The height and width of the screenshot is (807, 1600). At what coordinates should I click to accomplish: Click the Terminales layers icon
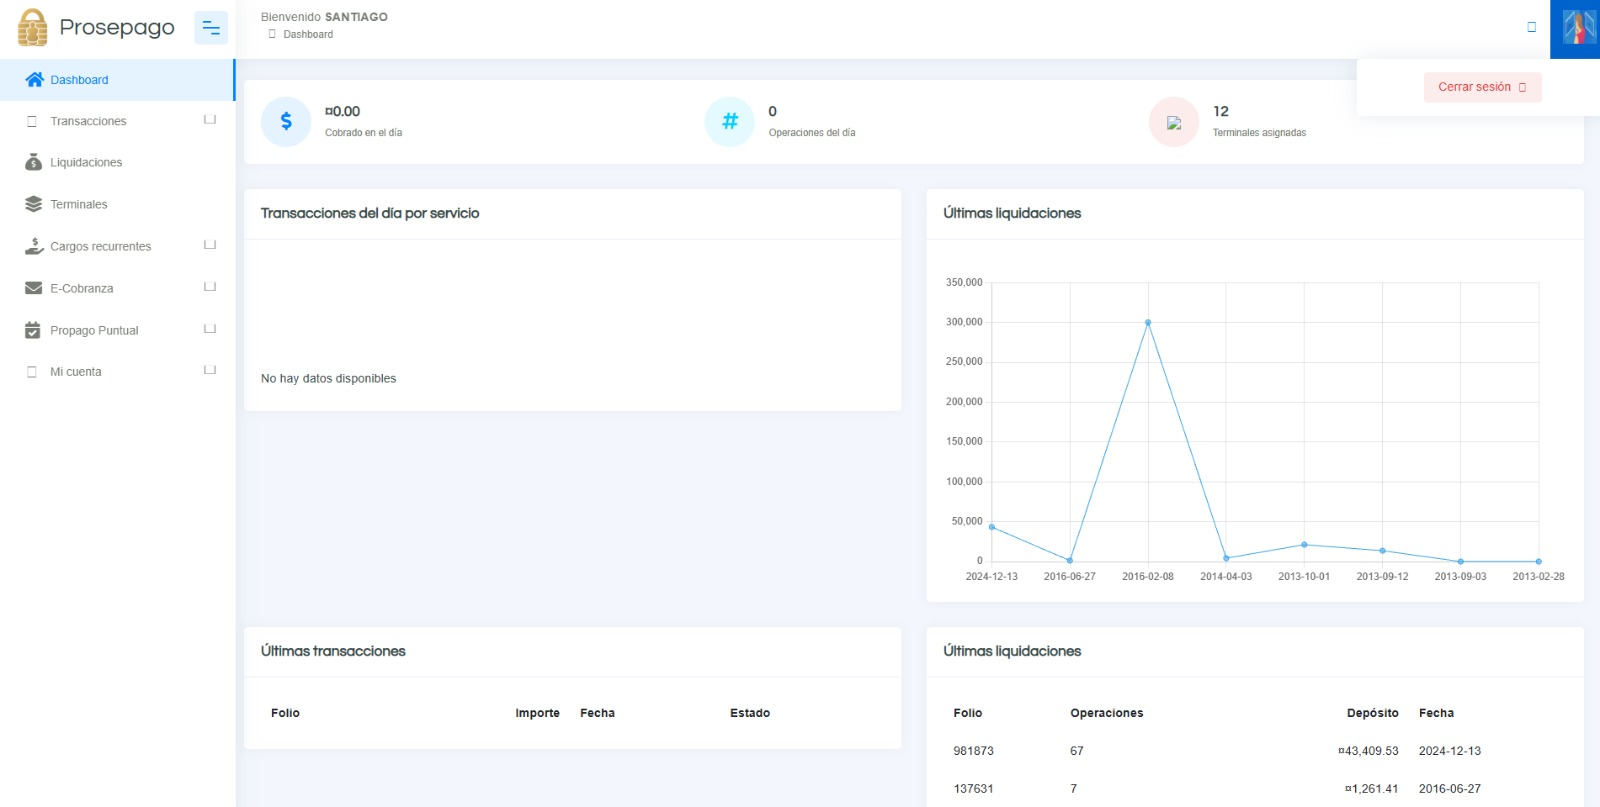33,204
